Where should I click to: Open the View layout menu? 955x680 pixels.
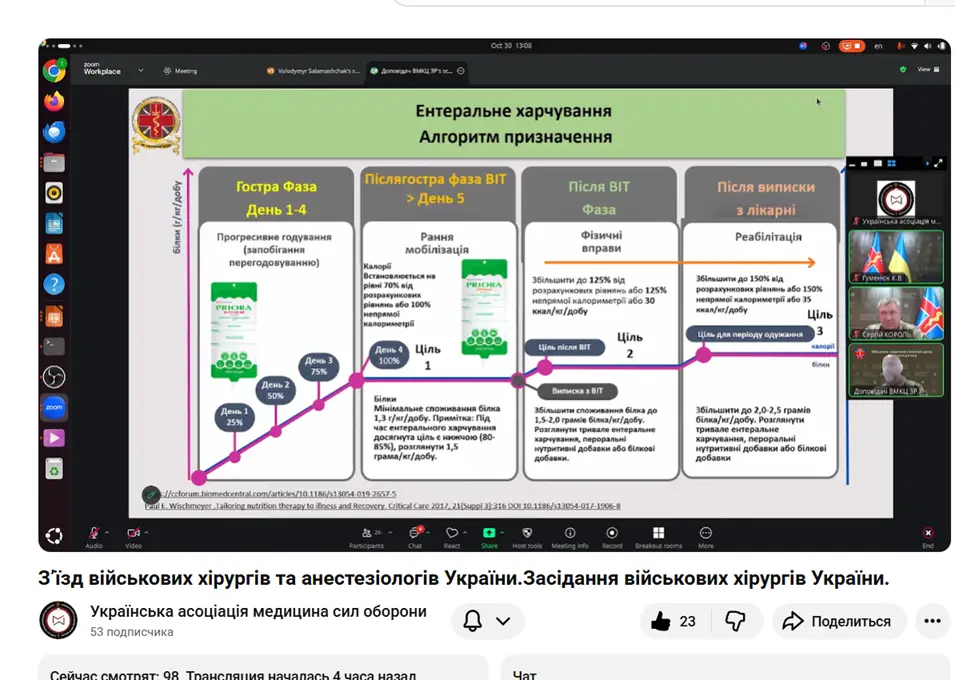click(x=923, y=70)
